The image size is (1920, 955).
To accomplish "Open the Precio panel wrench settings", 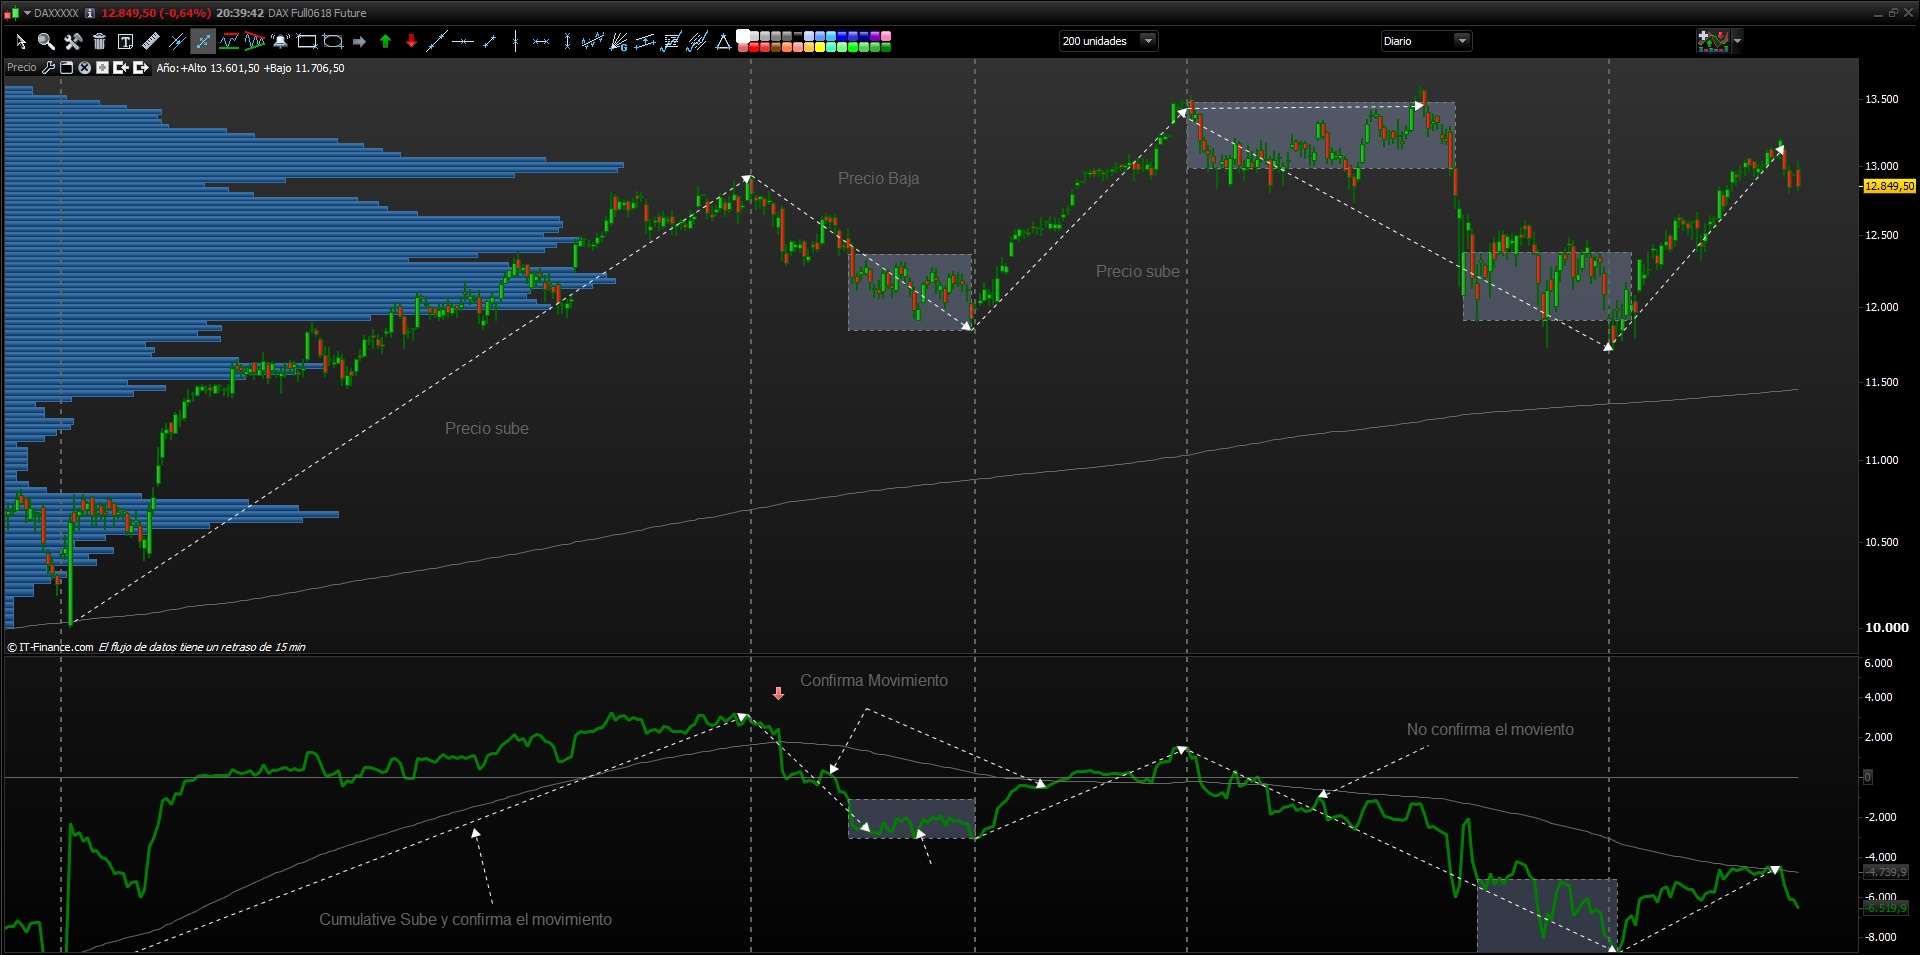I will point(48,68).
